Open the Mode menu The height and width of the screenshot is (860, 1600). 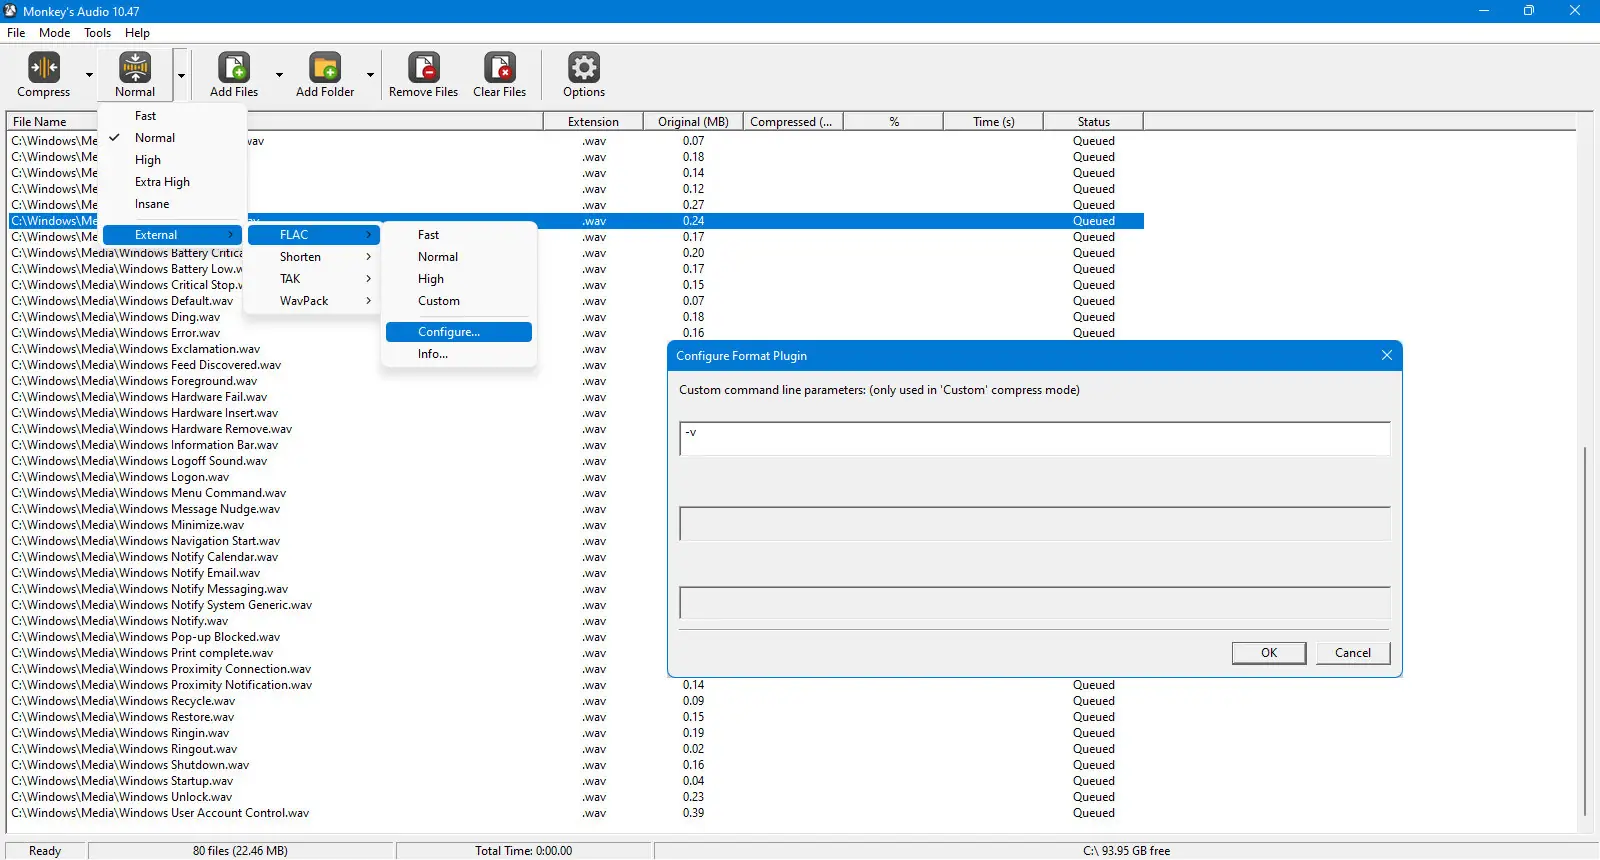55,33
